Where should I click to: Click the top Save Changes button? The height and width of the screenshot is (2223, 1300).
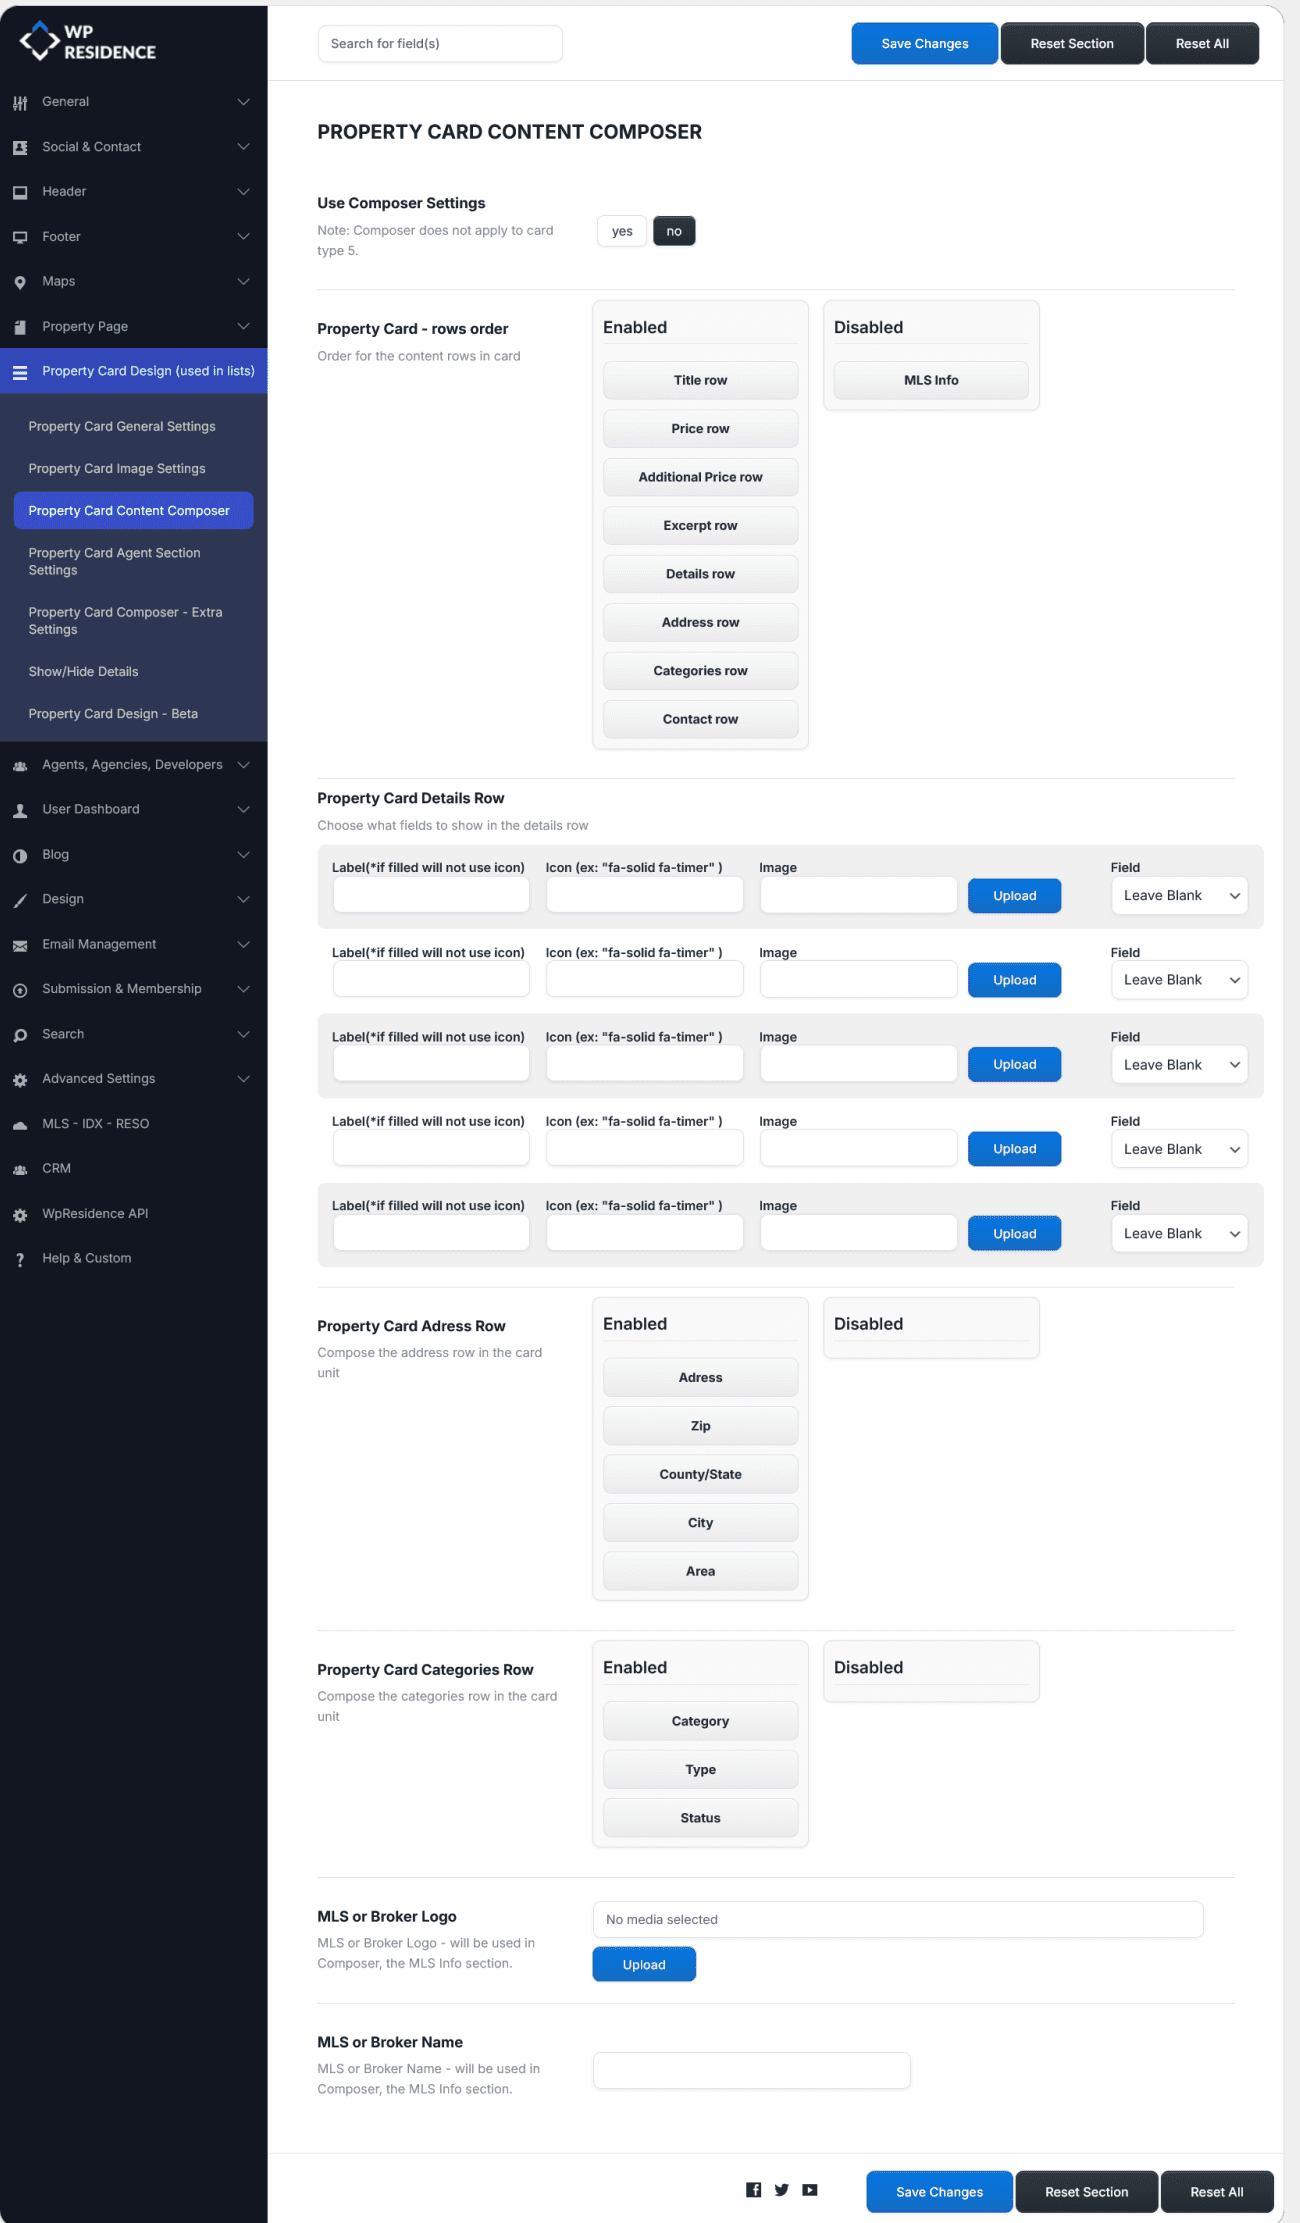point(924,44)
